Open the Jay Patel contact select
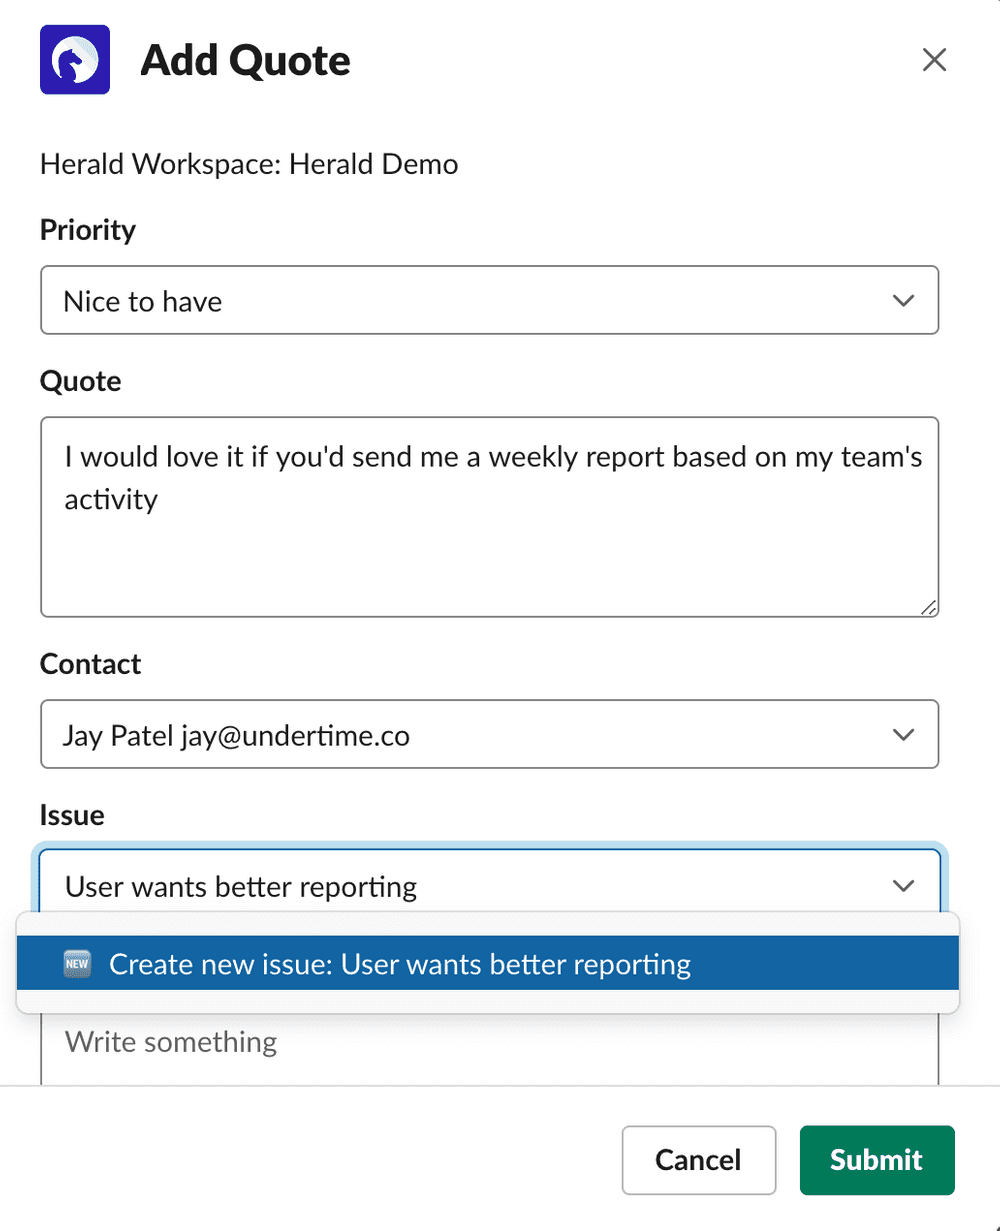This screenshot has height=1231, width=1000. point(490,734)
